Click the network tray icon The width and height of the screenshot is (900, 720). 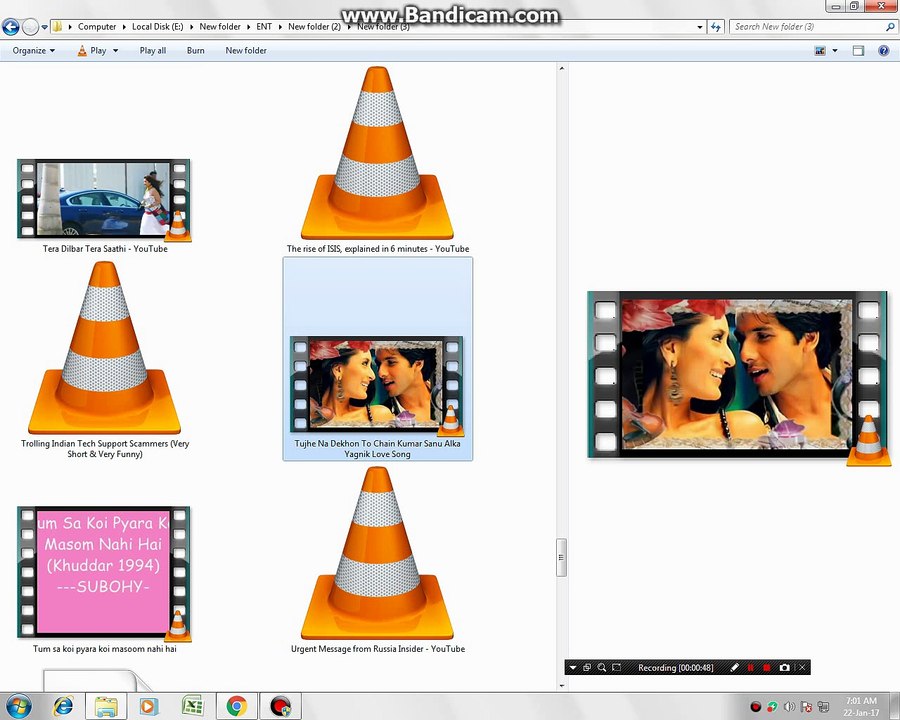[823, 707]
